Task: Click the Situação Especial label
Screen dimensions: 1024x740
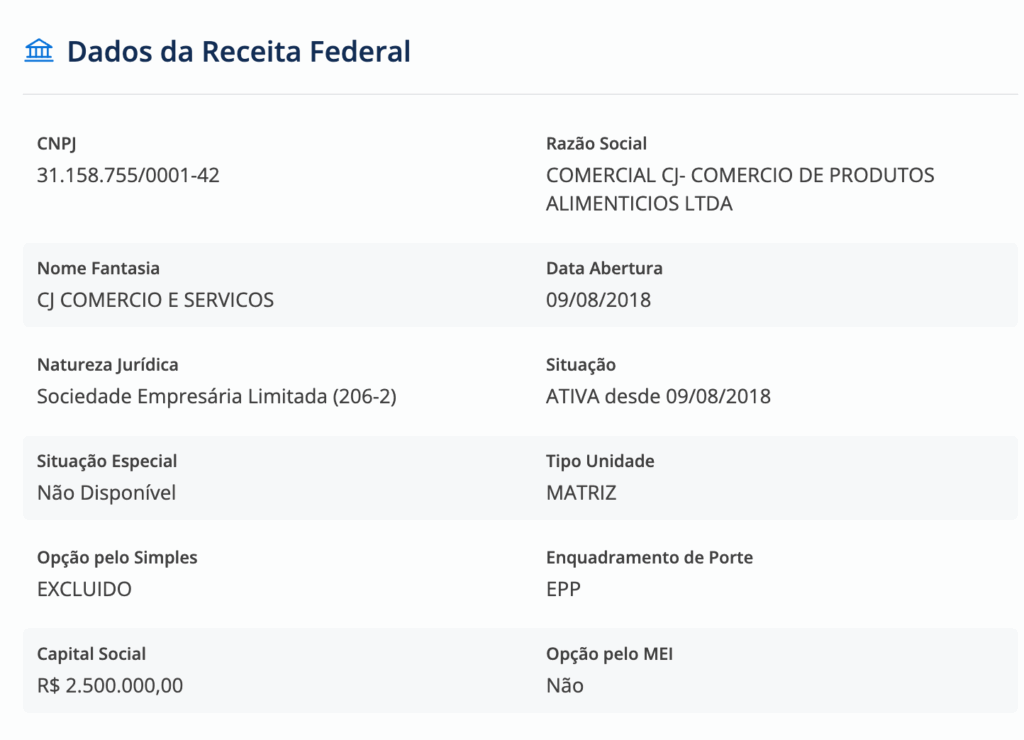Action: point(107,461)
